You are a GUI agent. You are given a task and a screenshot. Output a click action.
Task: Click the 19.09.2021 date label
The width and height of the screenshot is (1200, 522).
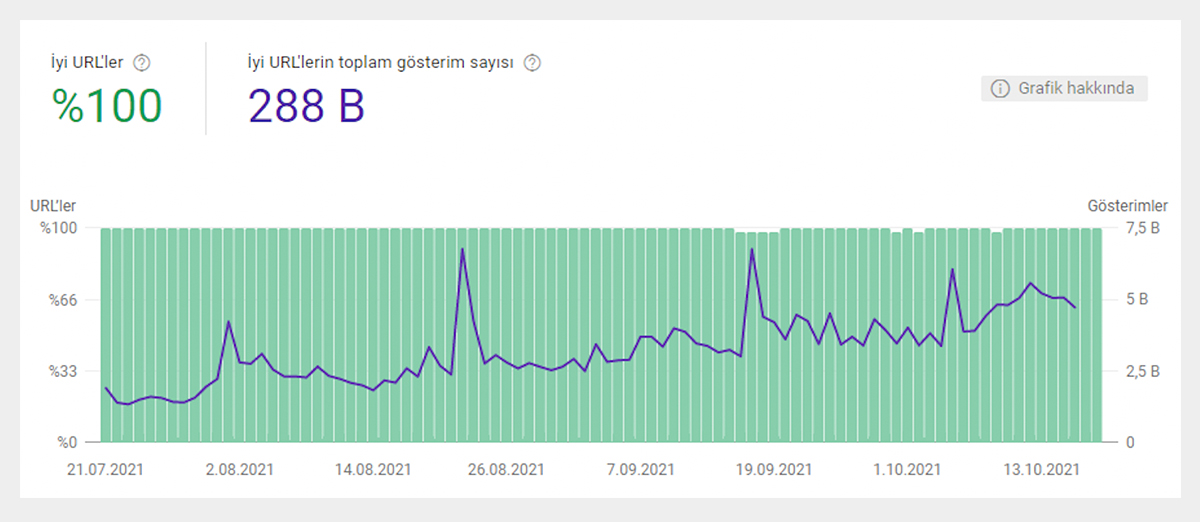tap(776, 468)
